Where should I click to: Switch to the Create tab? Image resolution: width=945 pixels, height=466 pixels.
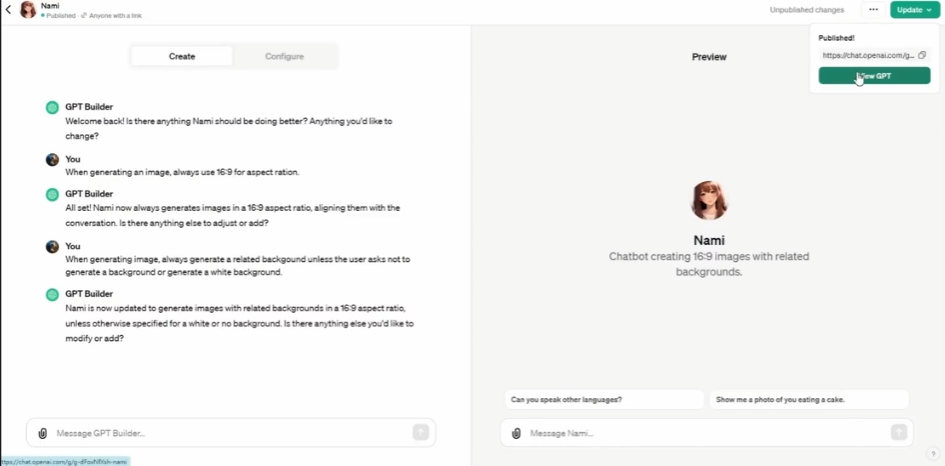[x=181, y=56]
